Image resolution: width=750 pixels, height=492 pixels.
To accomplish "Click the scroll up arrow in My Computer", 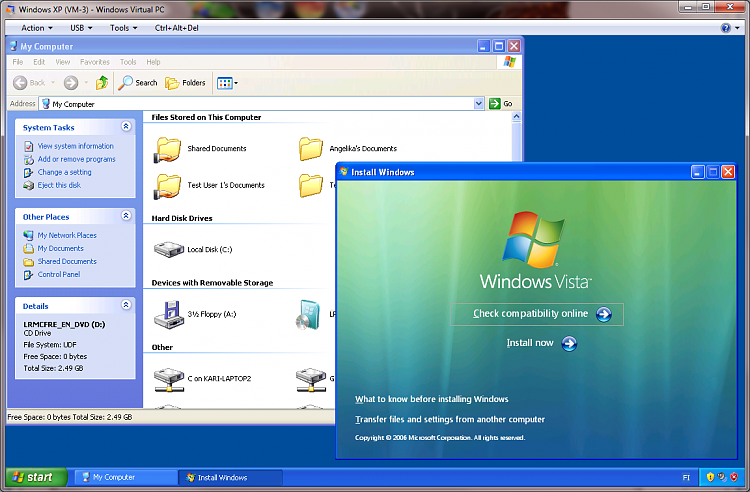I will 516,117.
